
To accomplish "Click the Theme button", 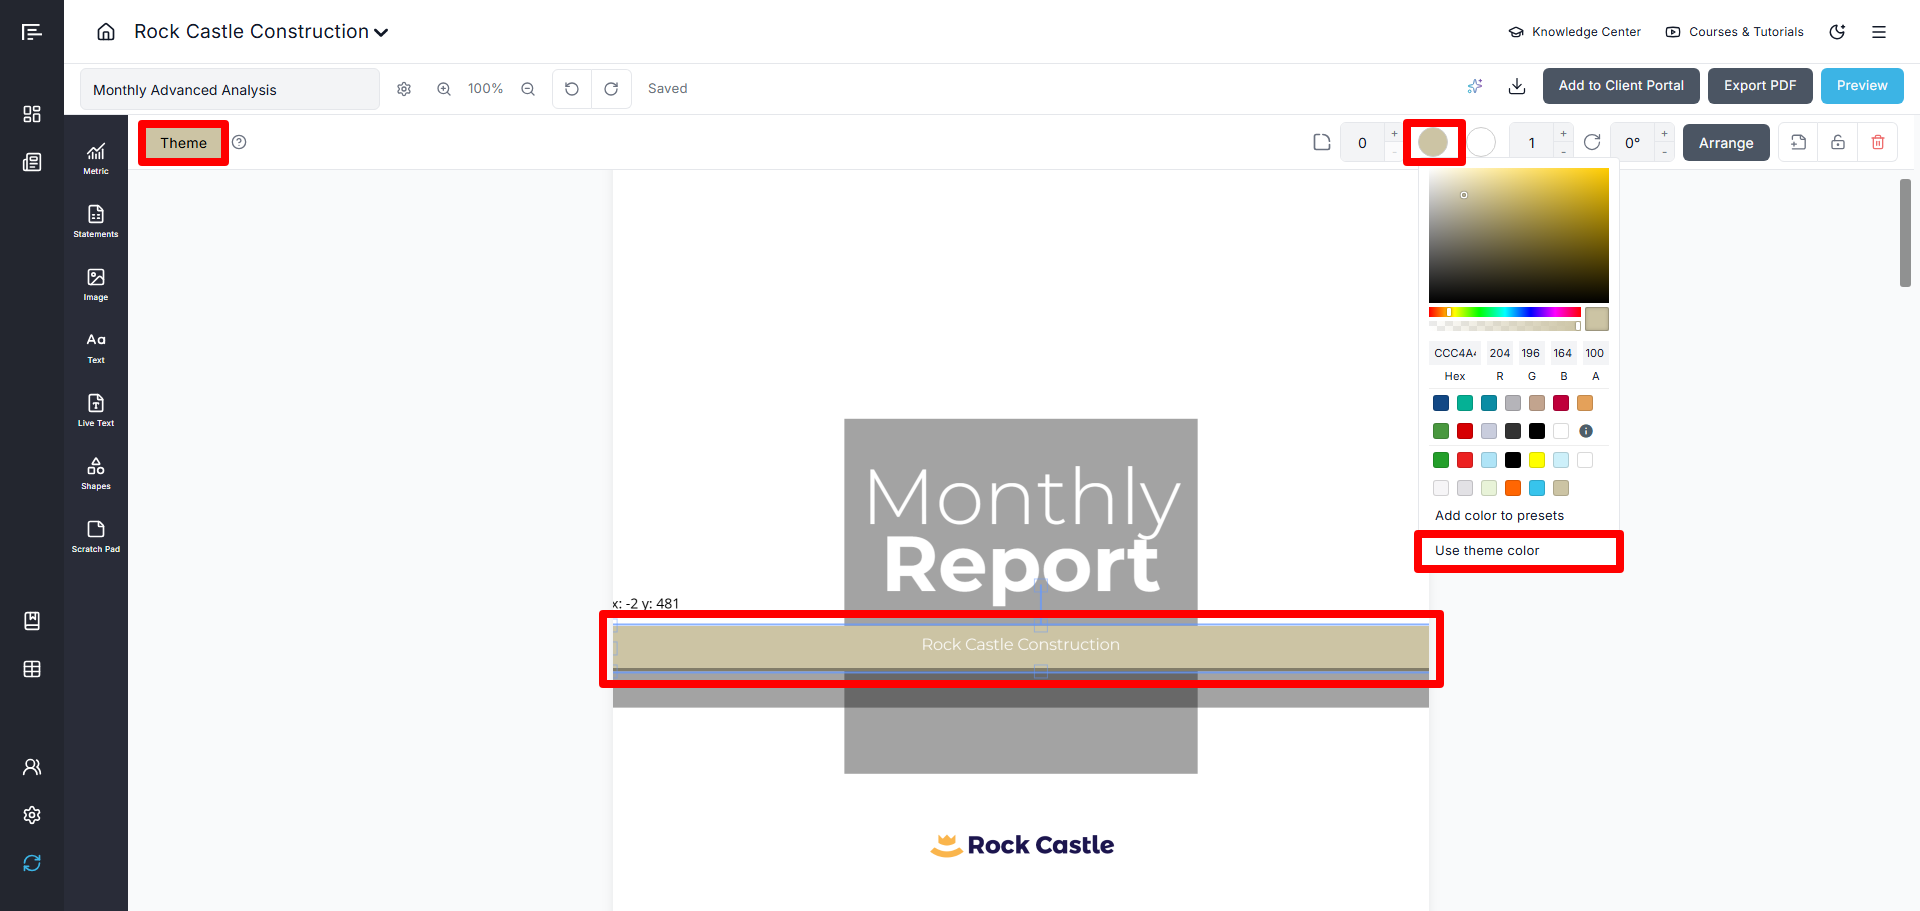I will pos(183,143).
